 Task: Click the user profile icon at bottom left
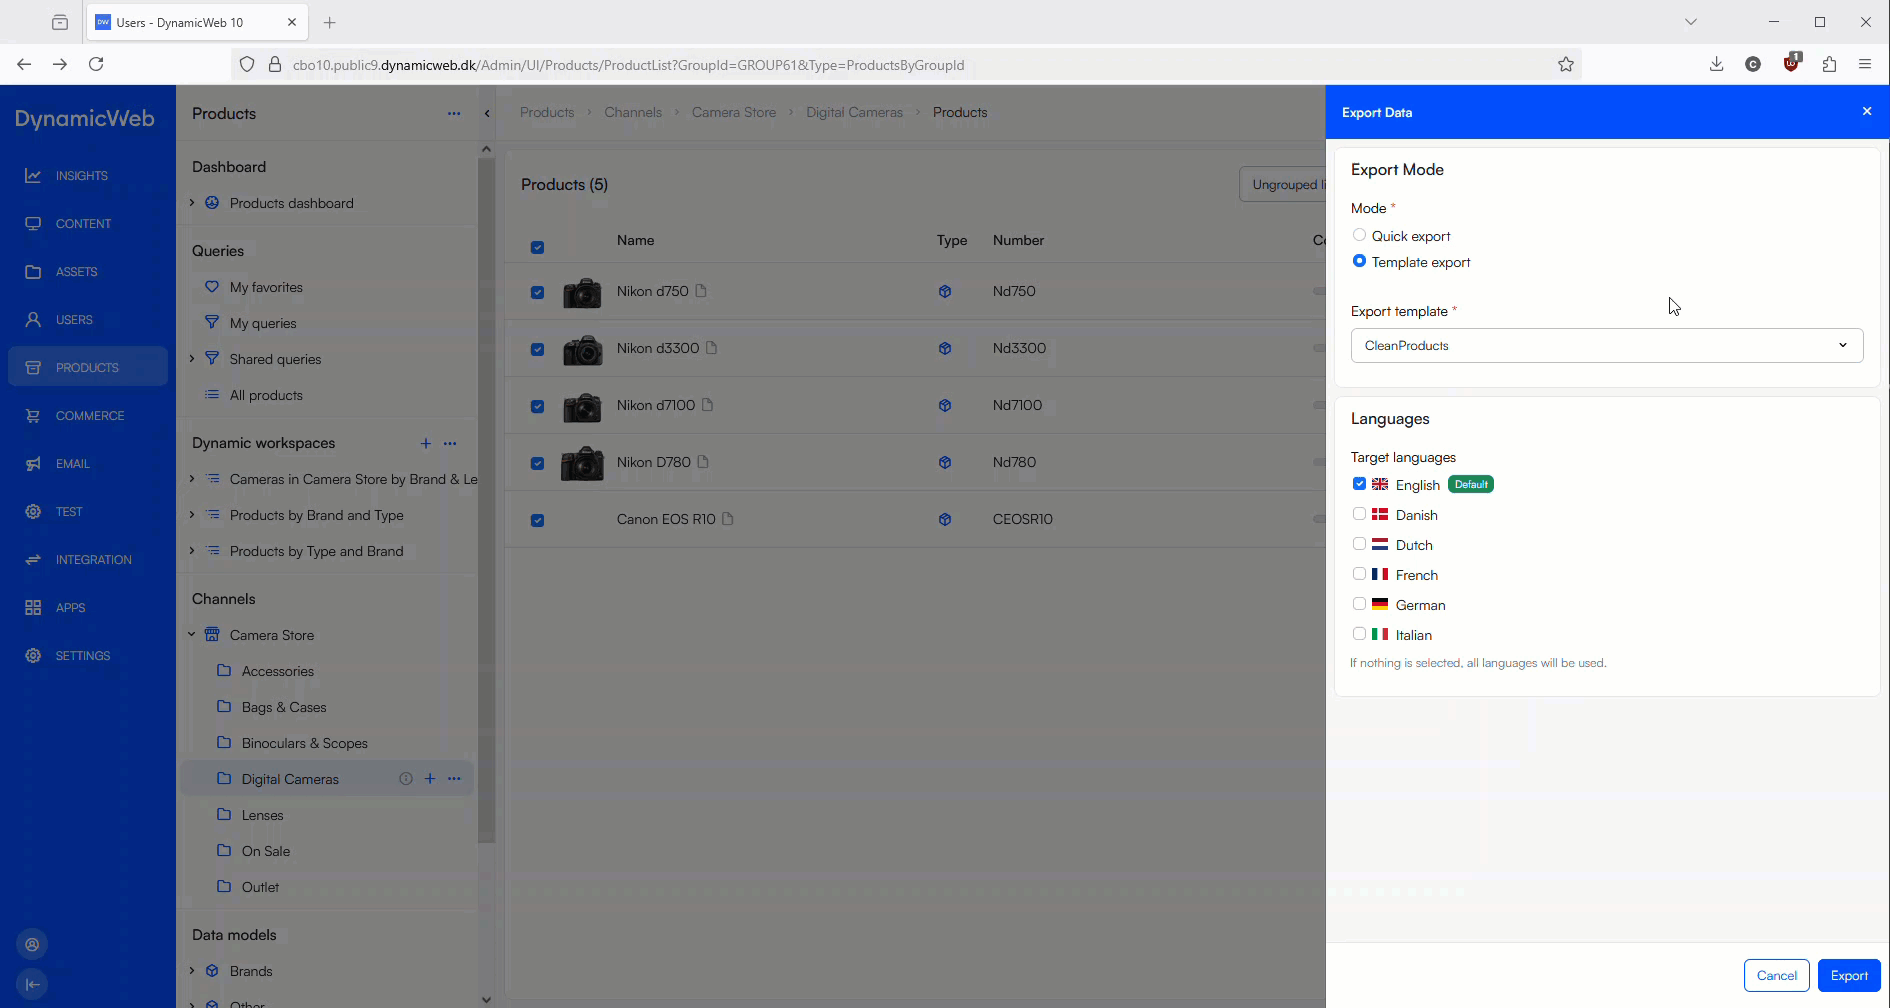coord(32,945)
